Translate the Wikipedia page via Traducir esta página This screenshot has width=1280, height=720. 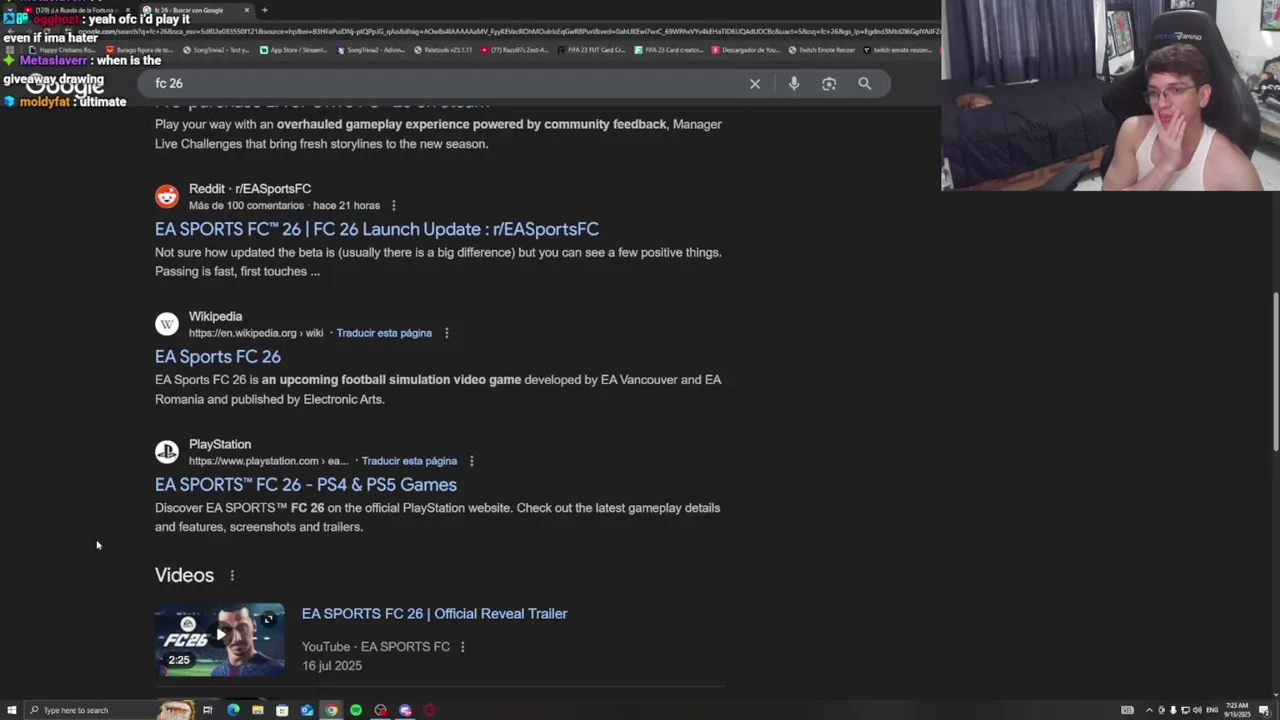[384, 333]
